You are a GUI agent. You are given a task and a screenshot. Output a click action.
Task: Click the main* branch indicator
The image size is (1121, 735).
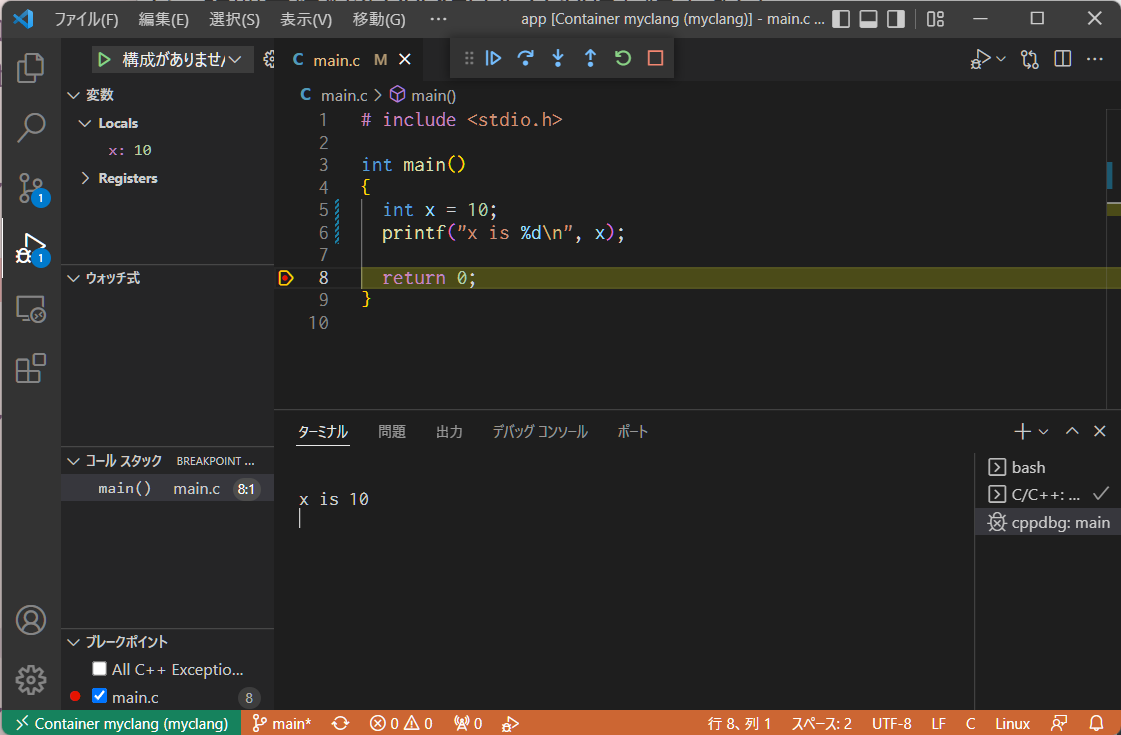click(288, 722)
